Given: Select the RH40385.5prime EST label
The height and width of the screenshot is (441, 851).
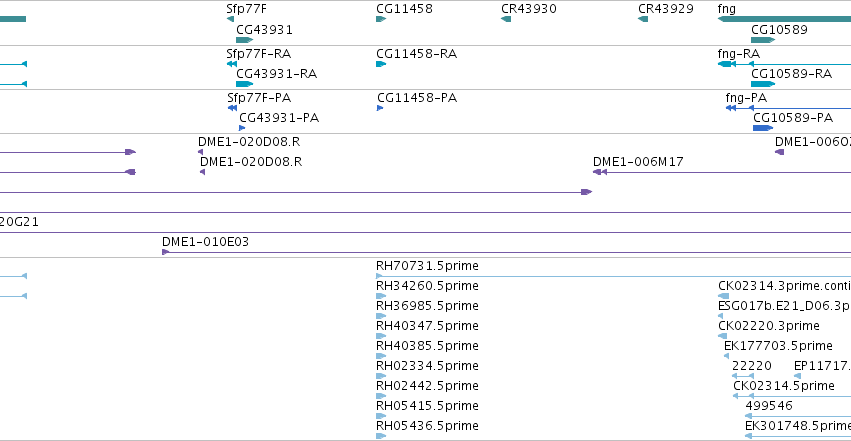Looking at the screenshot, I should (x=427, y=346).
